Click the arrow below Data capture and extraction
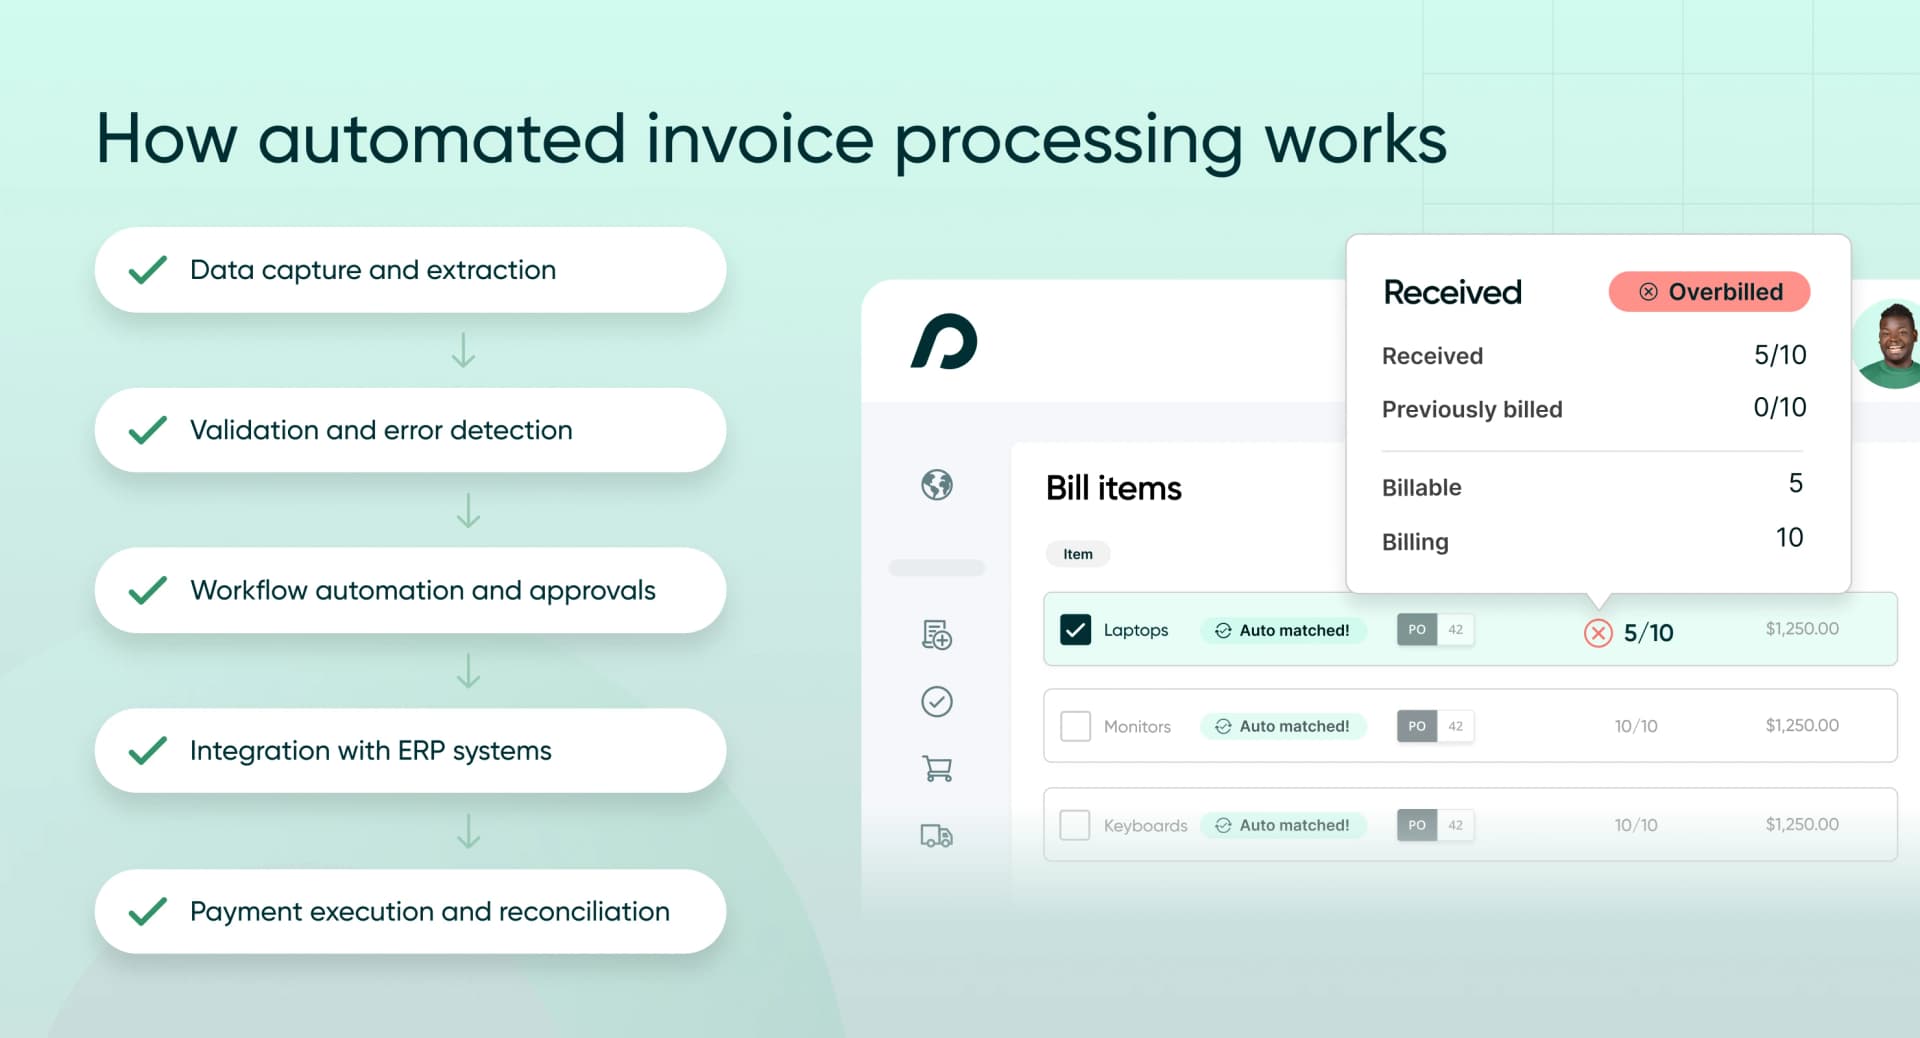Viewport: 1920px width, 1038px height. click(463, 351)
